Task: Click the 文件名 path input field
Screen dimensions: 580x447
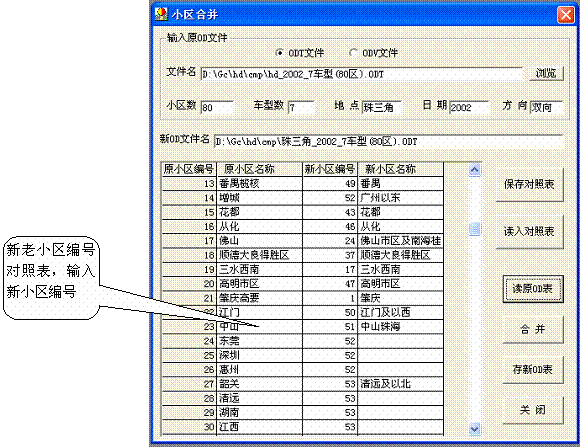Action: coord(361,74)
